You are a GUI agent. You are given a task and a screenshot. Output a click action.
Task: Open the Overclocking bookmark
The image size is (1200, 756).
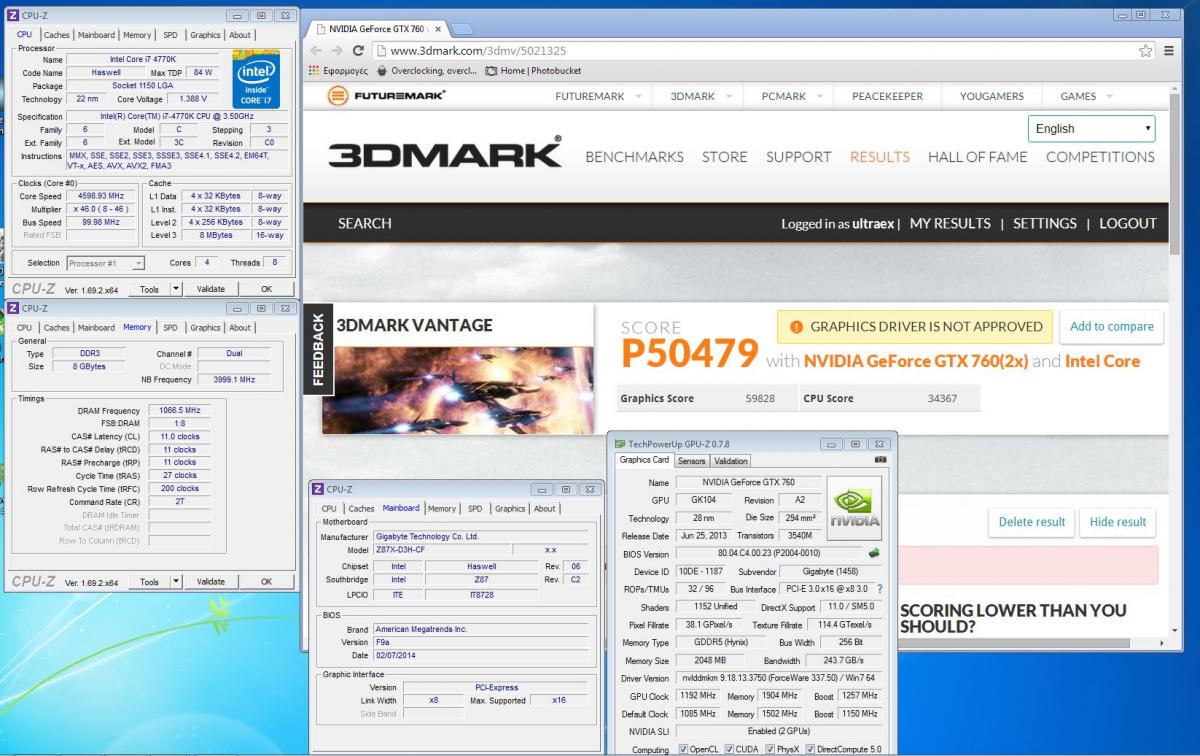[427, 71]
